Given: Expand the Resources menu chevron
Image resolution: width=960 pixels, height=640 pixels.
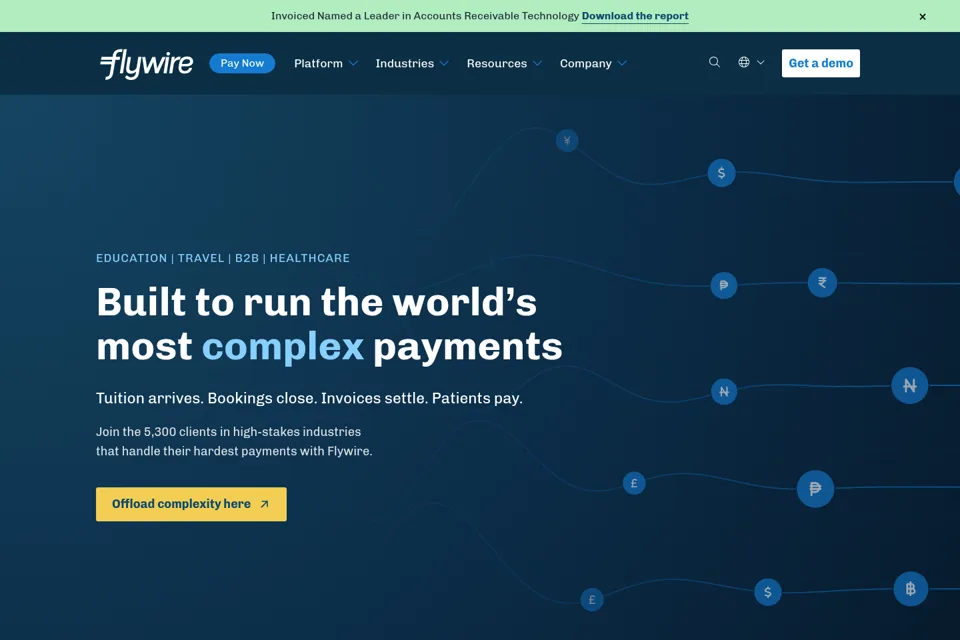Looking at the screenshot, I should pos(537,63).
